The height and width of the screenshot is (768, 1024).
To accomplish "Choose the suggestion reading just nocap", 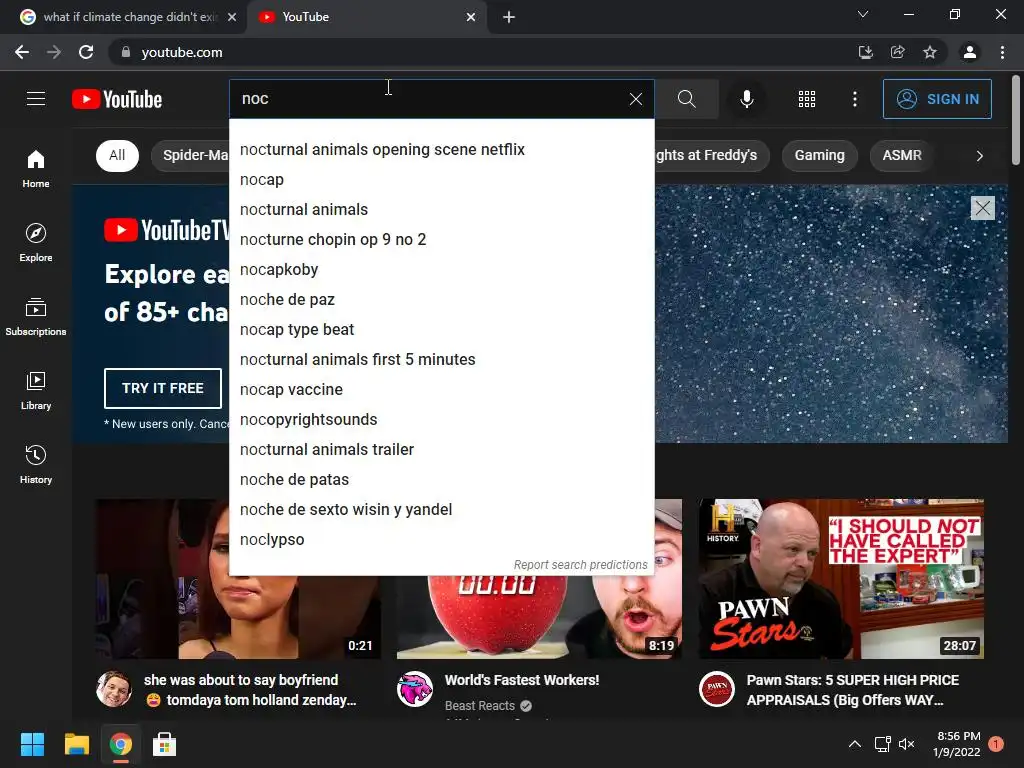I will (x=441, y=180).
